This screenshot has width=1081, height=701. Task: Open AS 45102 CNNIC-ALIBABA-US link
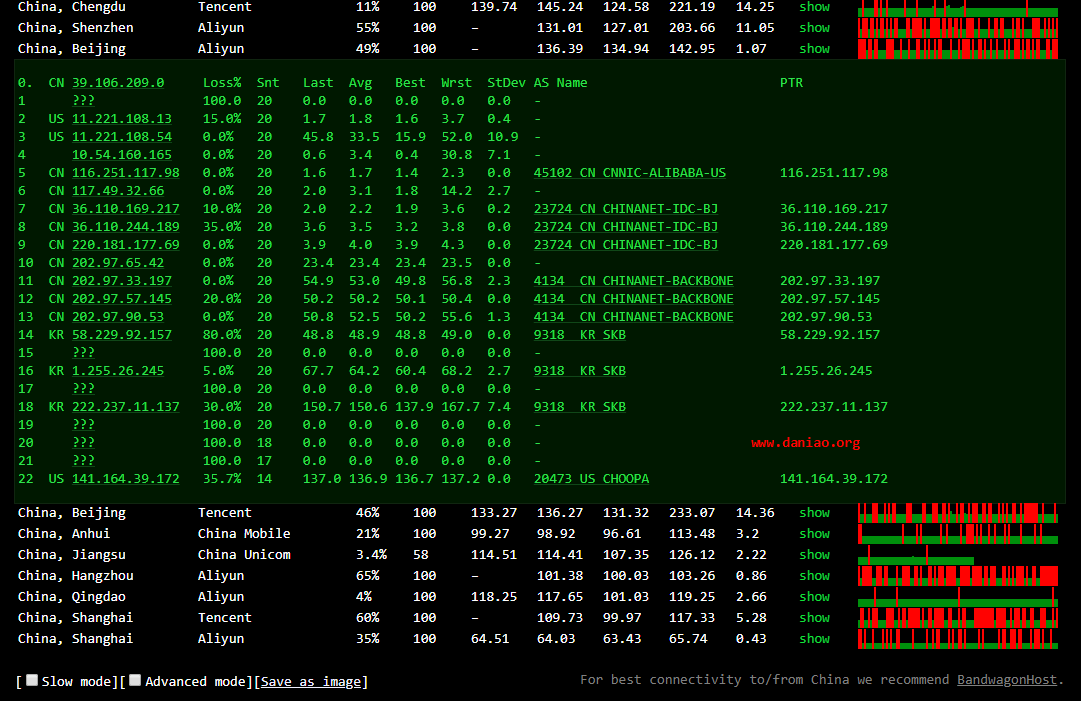coord(629,173)
